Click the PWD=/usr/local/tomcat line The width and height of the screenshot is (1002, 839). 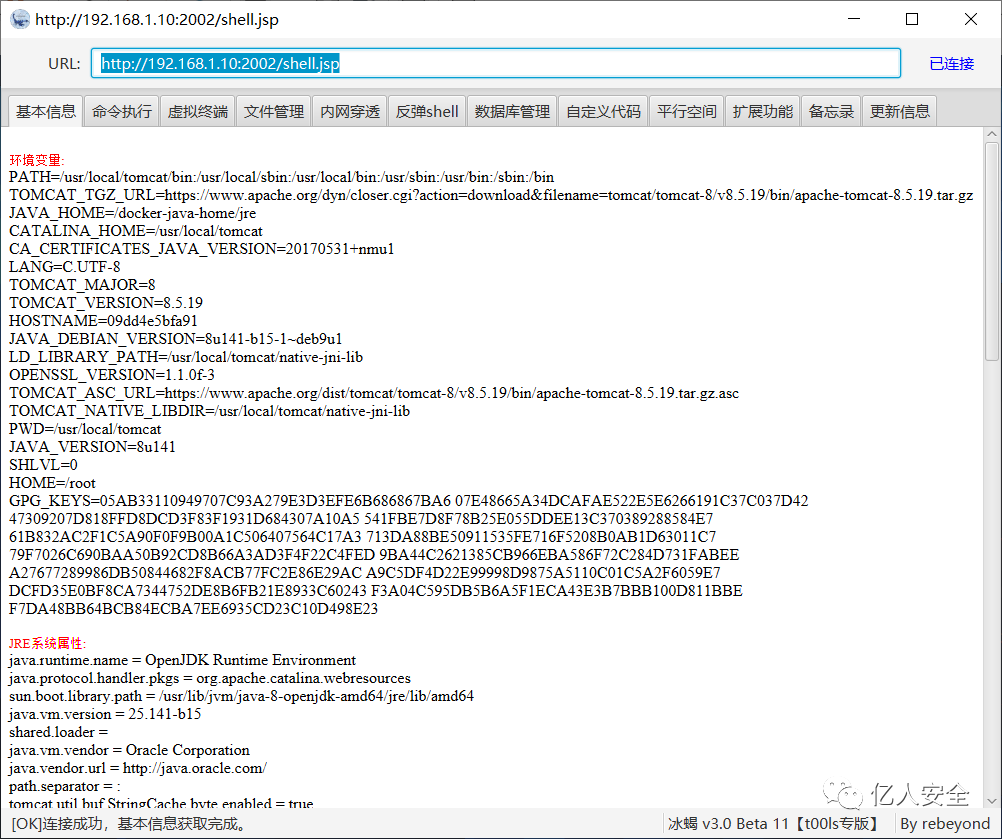[85, 429]
